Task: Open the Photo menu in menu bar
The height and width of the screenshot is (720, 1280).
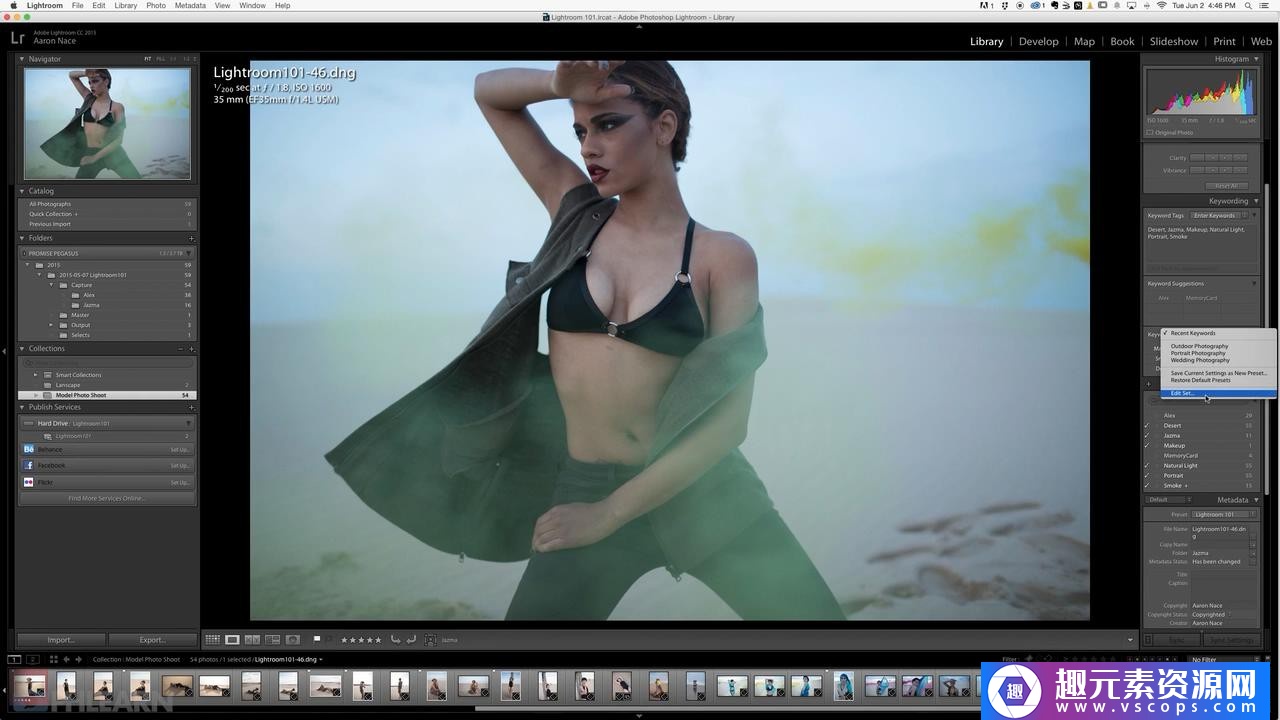Action: 156,5
